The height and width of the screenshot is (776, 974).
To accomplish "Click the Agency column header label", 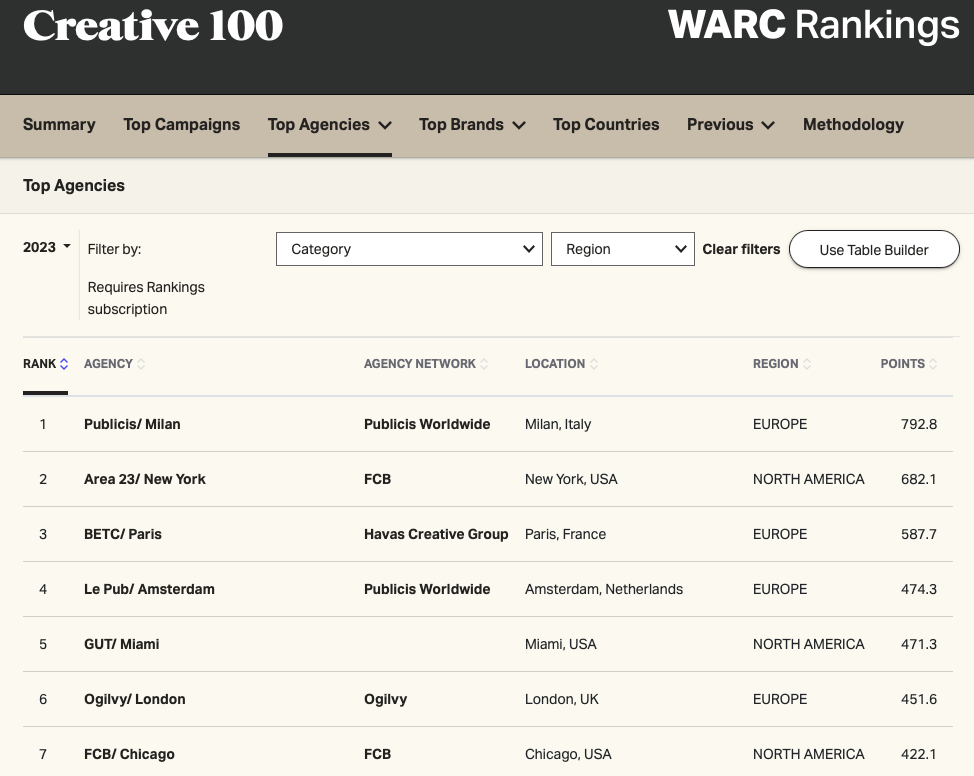I will (108, 364).
